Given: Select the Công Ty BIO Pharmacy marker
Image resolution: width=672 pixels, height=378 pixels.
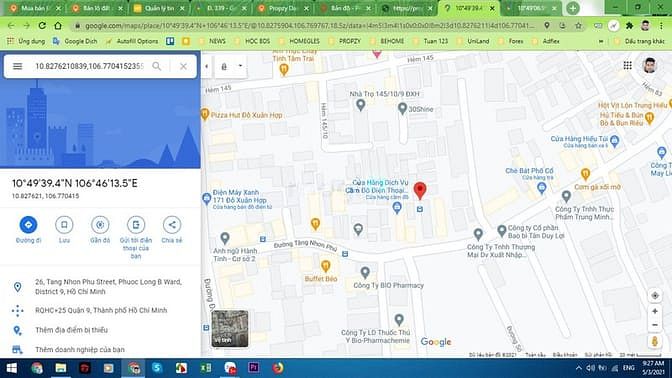Looking at the screenshot, I should click(365, 272).
